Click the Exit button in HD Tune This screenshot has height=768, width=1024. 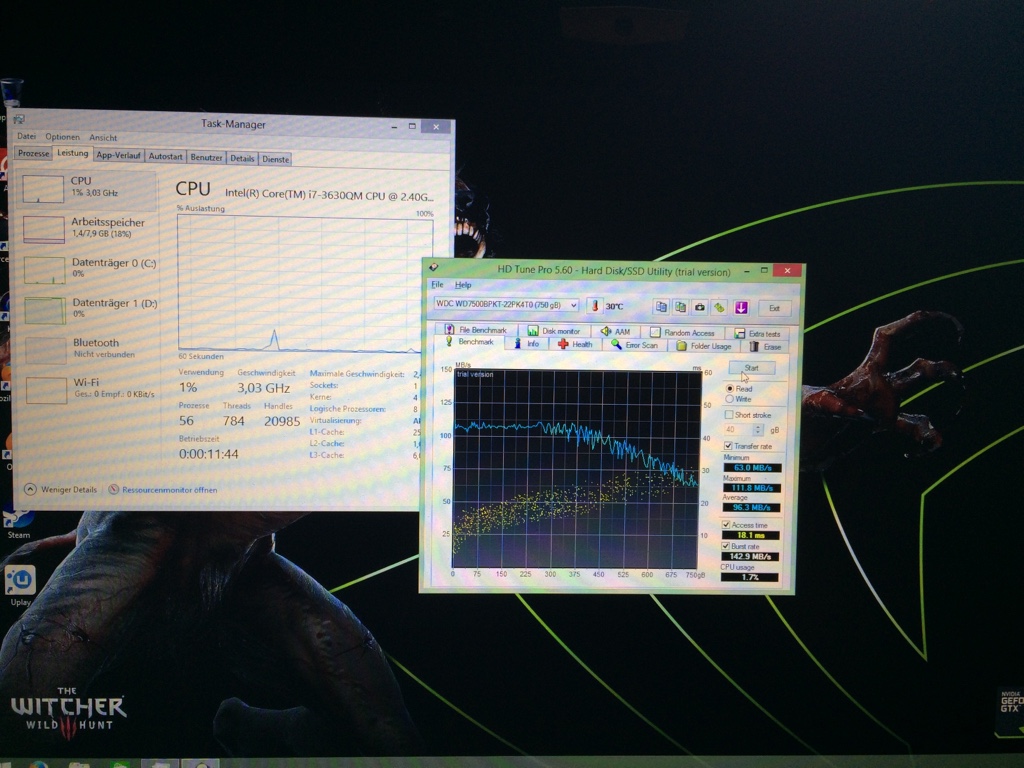point(774,308)
